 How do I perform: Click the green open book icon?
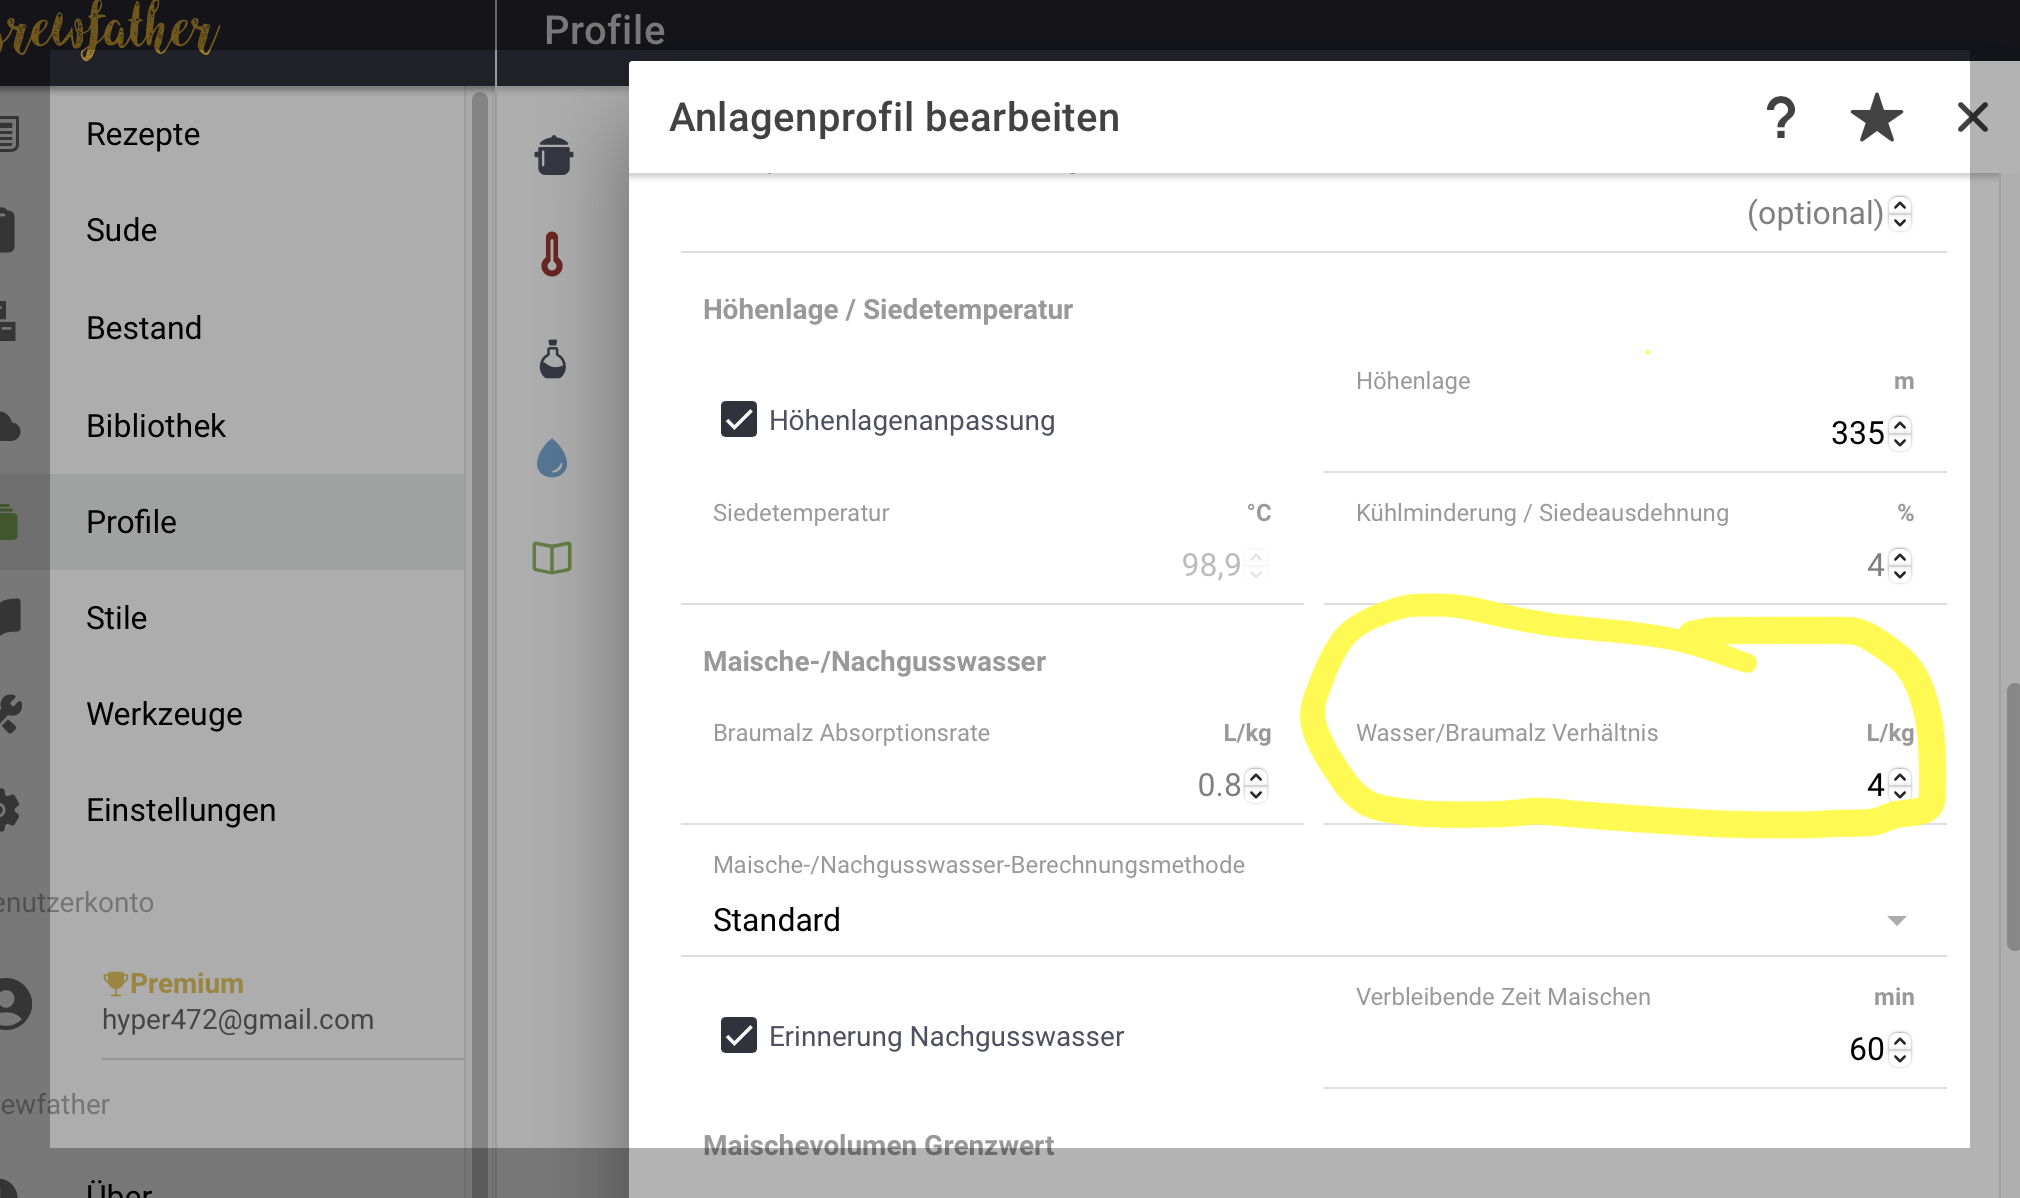click(x=552, y=557)
